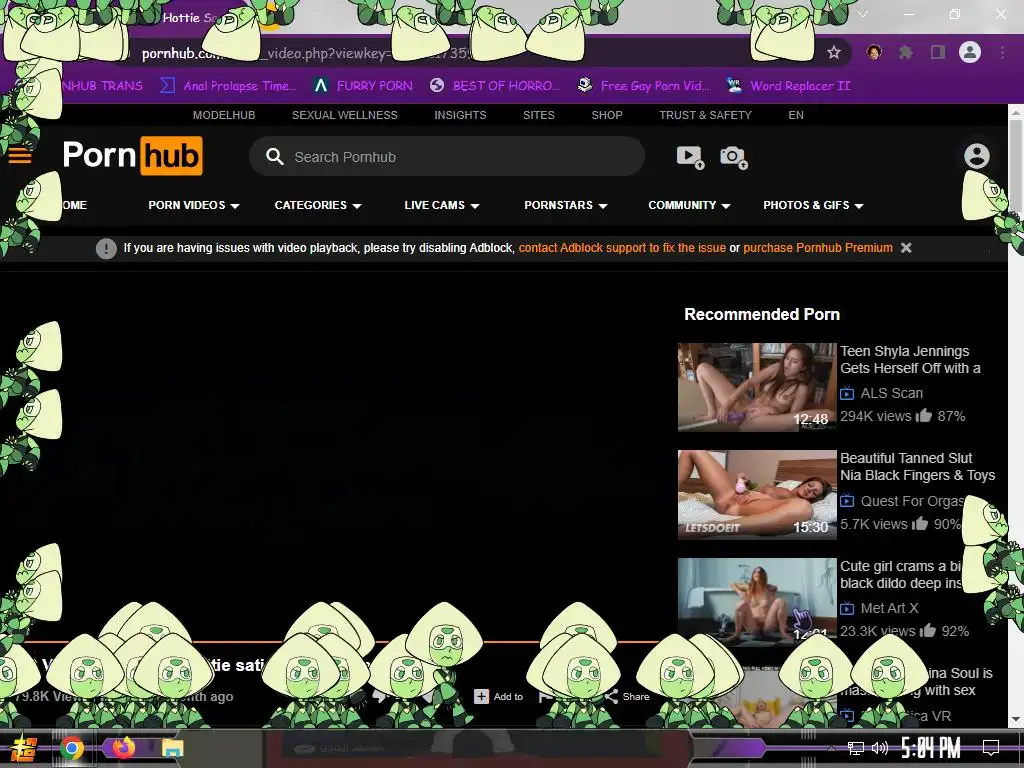This screenshot has height=768, width=1024.
Task: Open the site account avatar icon
Action: point(976,156)
